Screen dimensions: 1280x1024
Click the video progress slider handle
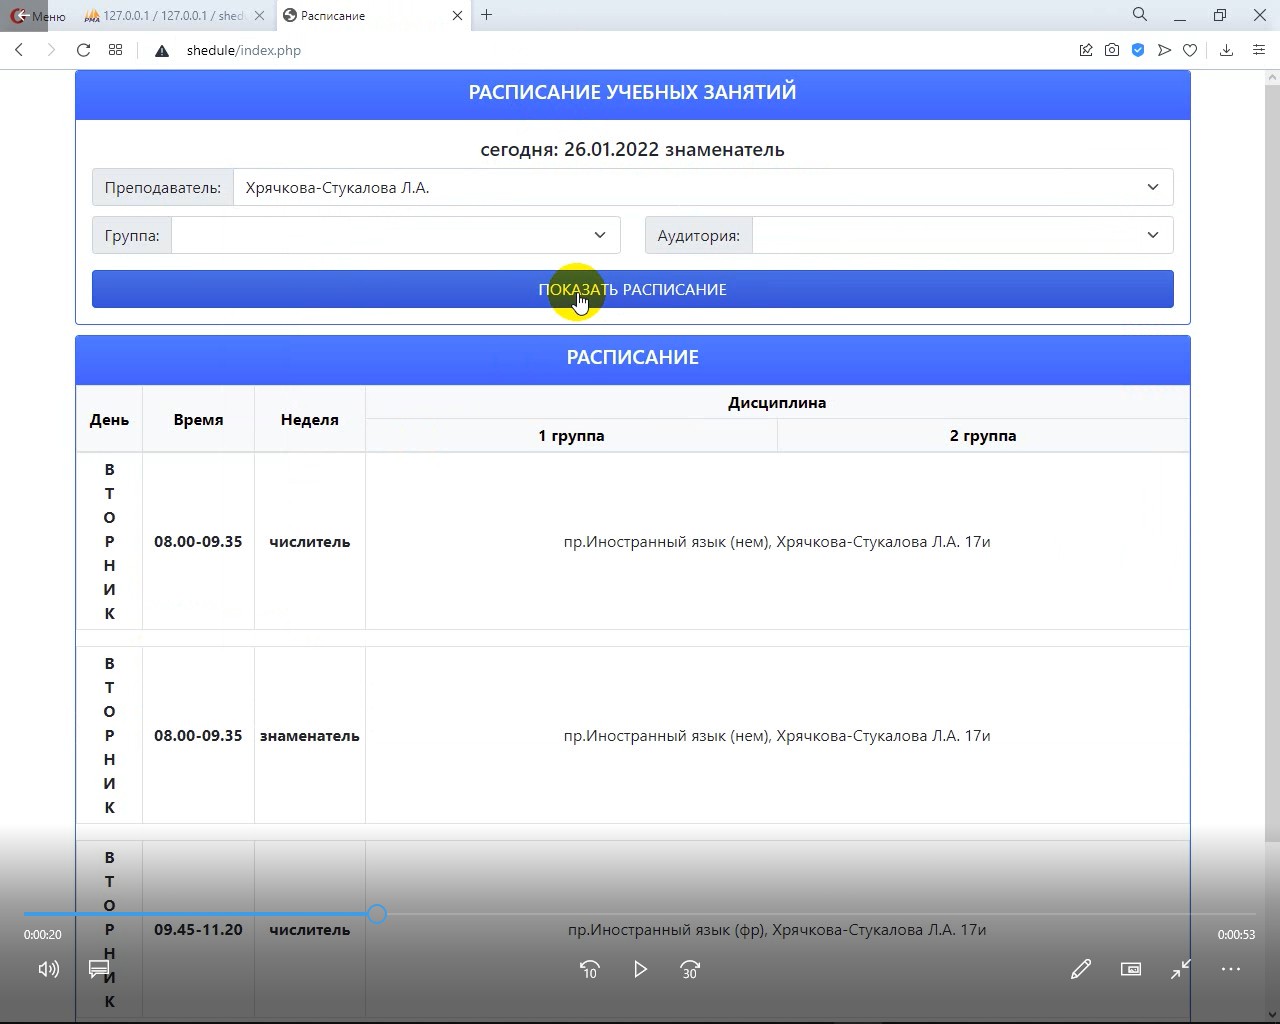pos(377,914)
